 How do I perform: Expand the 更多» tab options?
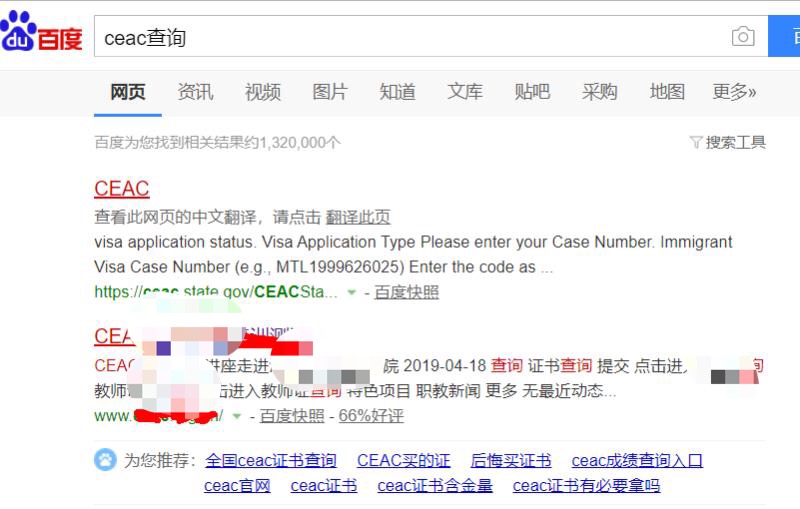click(x=734, y=92)
